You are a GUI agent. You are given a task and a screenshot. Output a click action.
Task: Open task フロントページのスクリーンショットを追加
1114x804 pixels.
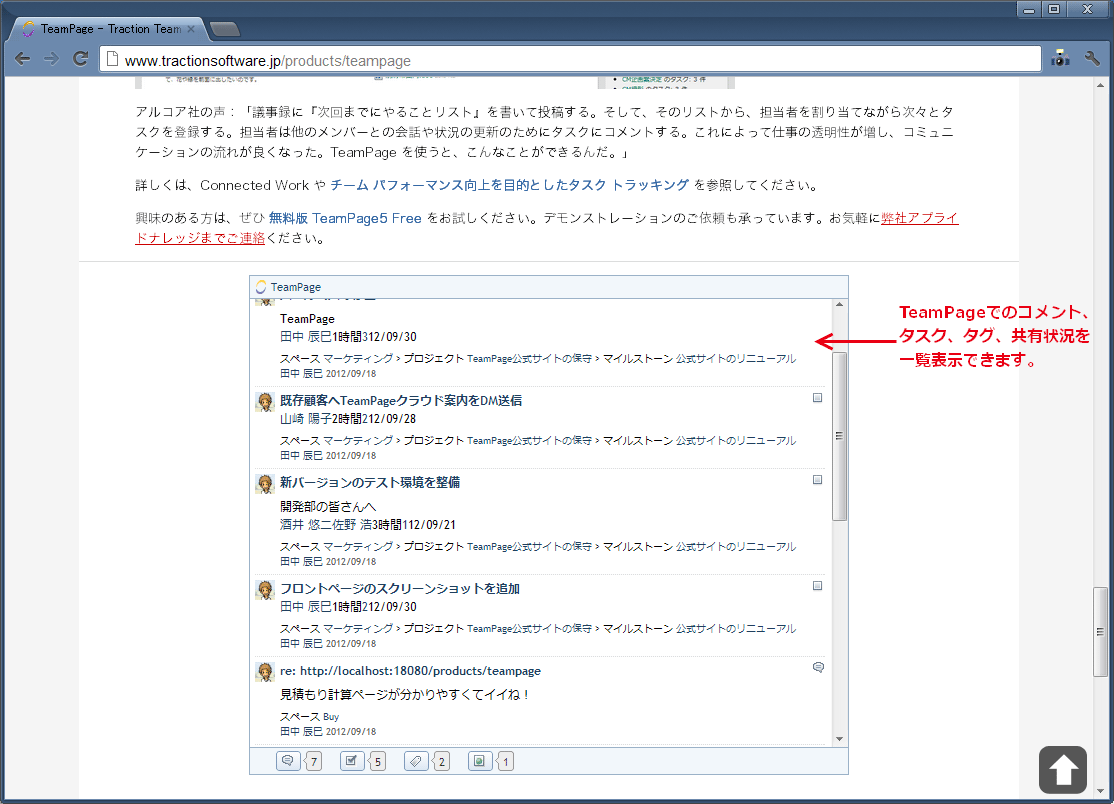click(399, 589)
